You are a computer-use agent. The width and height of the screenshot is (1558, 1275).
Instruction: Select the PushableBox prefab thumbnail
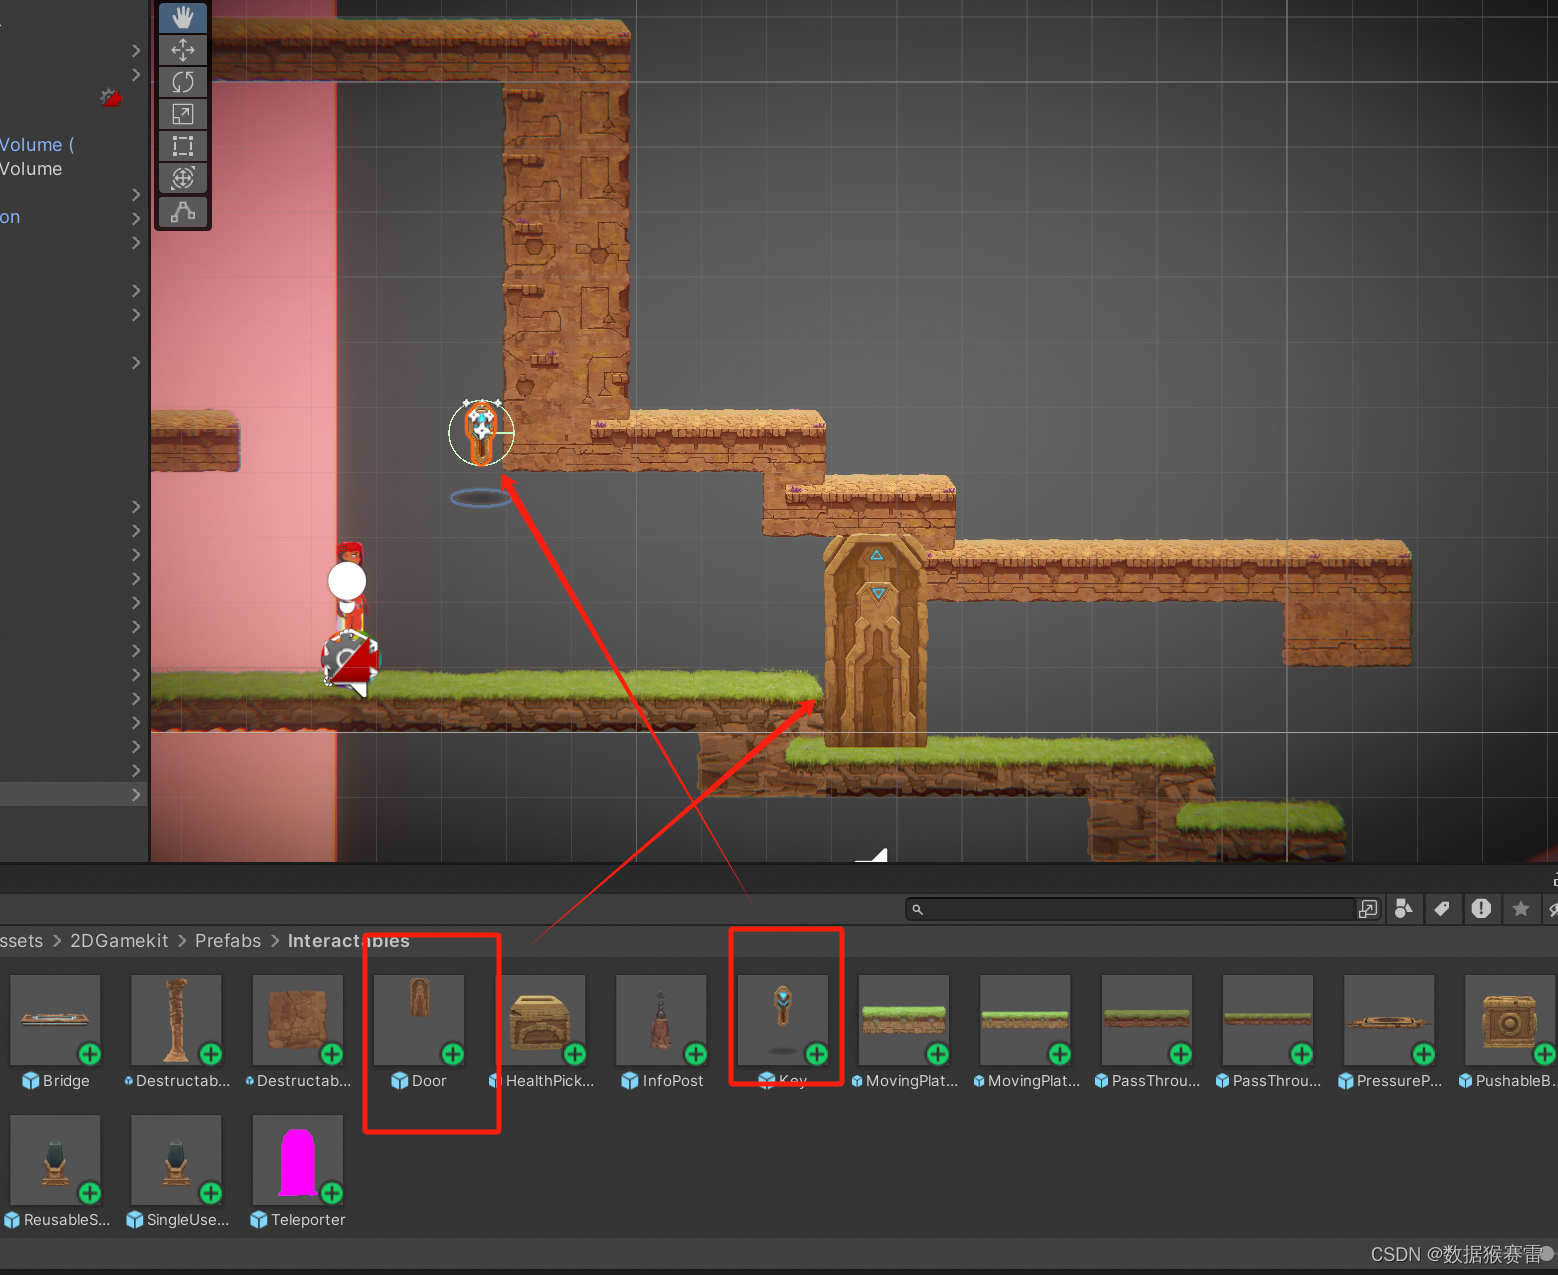(x=1510, y=1020)
